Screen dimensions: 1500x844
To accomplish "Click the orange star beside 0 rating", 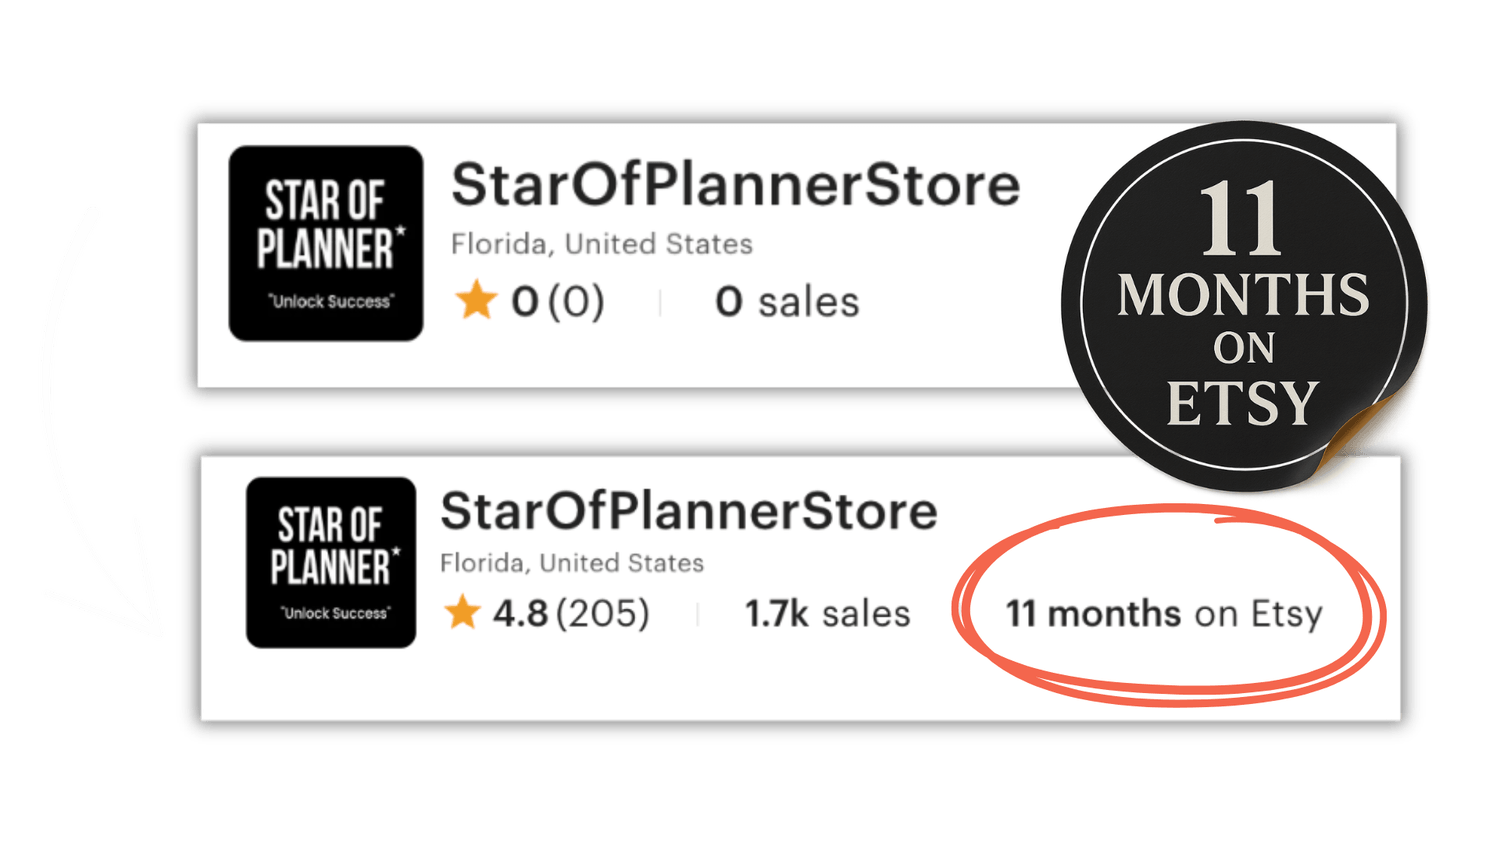I will (476, 300).
